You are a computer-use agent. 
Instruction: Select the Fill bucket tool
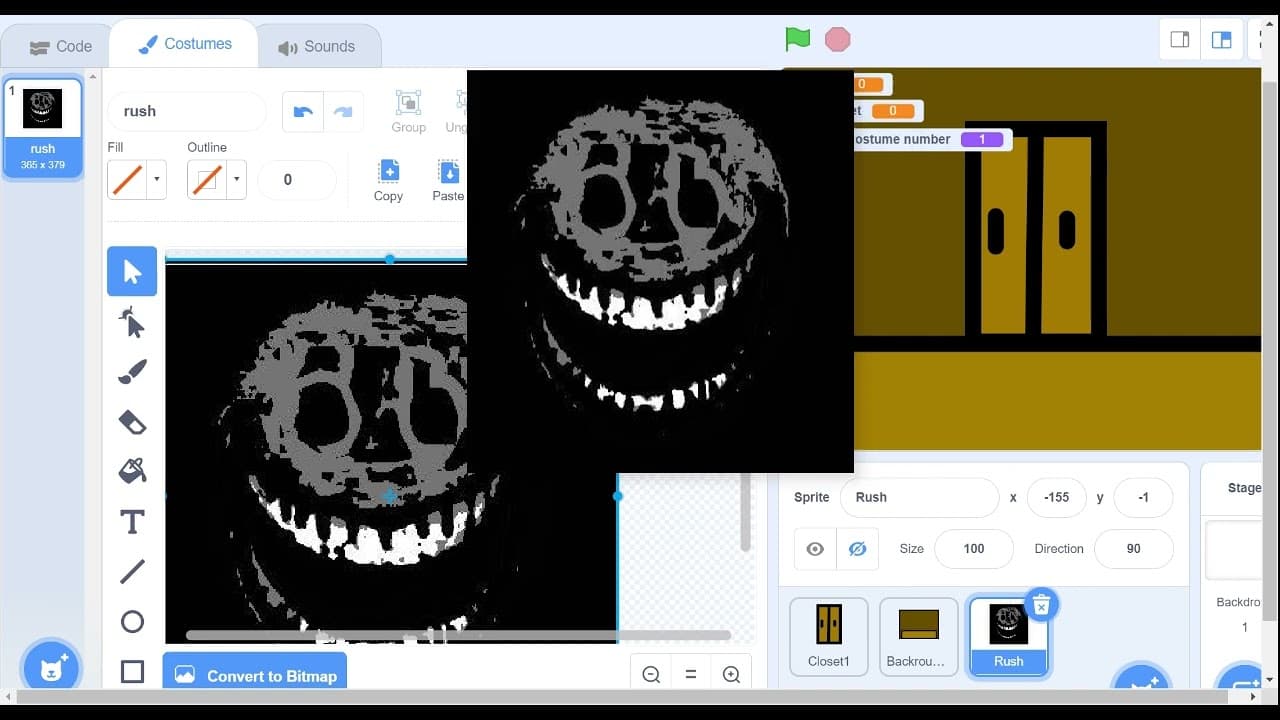pos(132,471)
